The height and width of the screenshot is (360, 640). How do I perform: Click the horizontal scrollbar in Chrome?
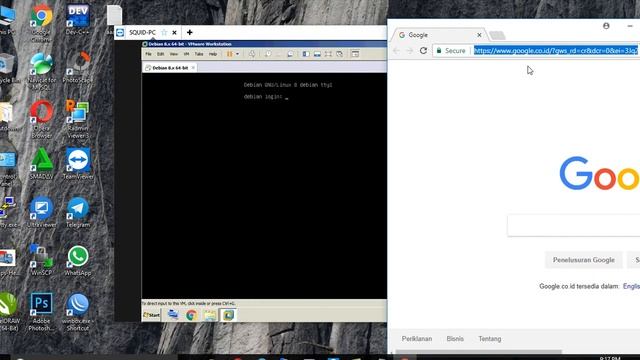click(478, 351)
